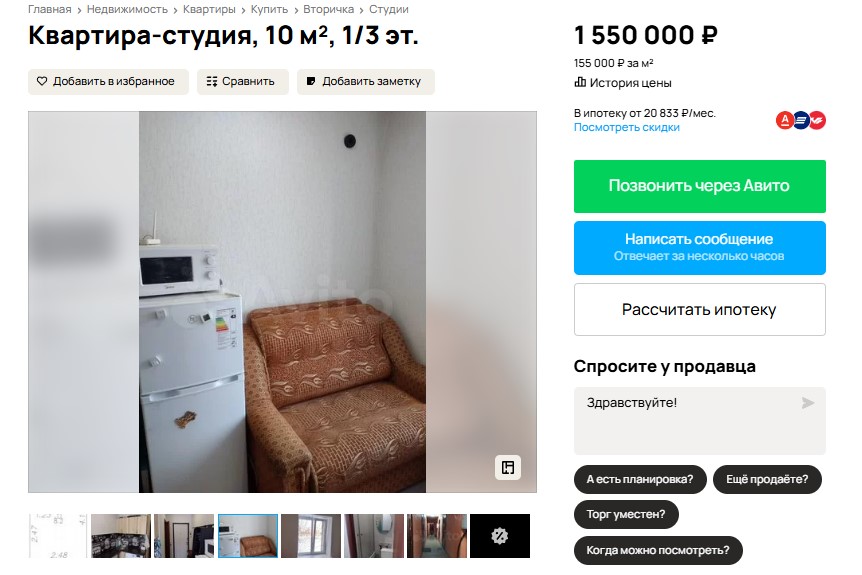Screen dimensions: 862x575
Task: Open the last black thumbnail with percent icon
Action: click(x=500, y=536)
